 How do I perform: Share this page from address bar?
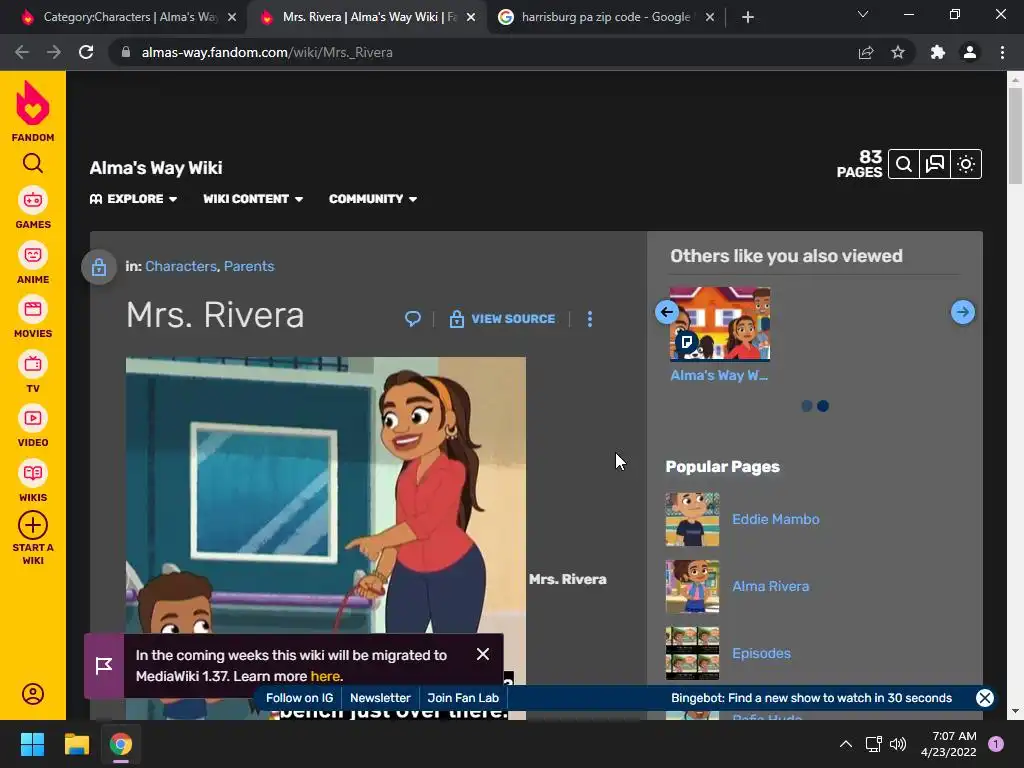click(866, 52)
